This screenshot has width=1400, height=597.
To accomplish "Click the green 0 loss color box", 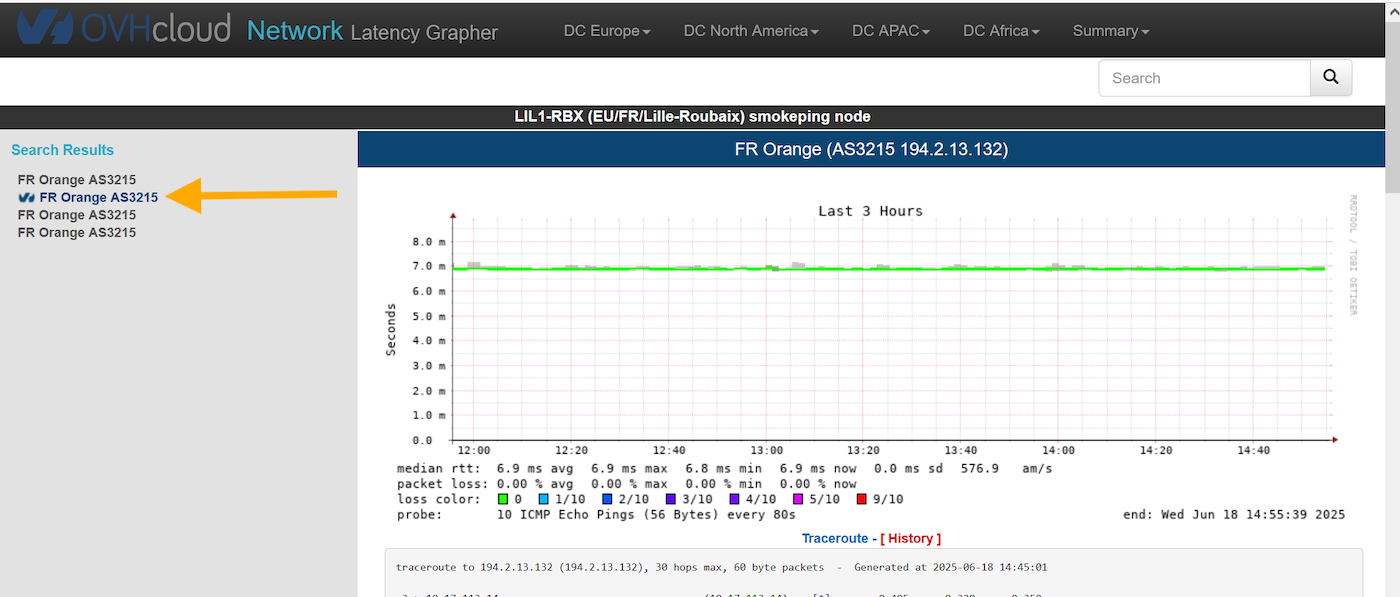I will (503, 499).
